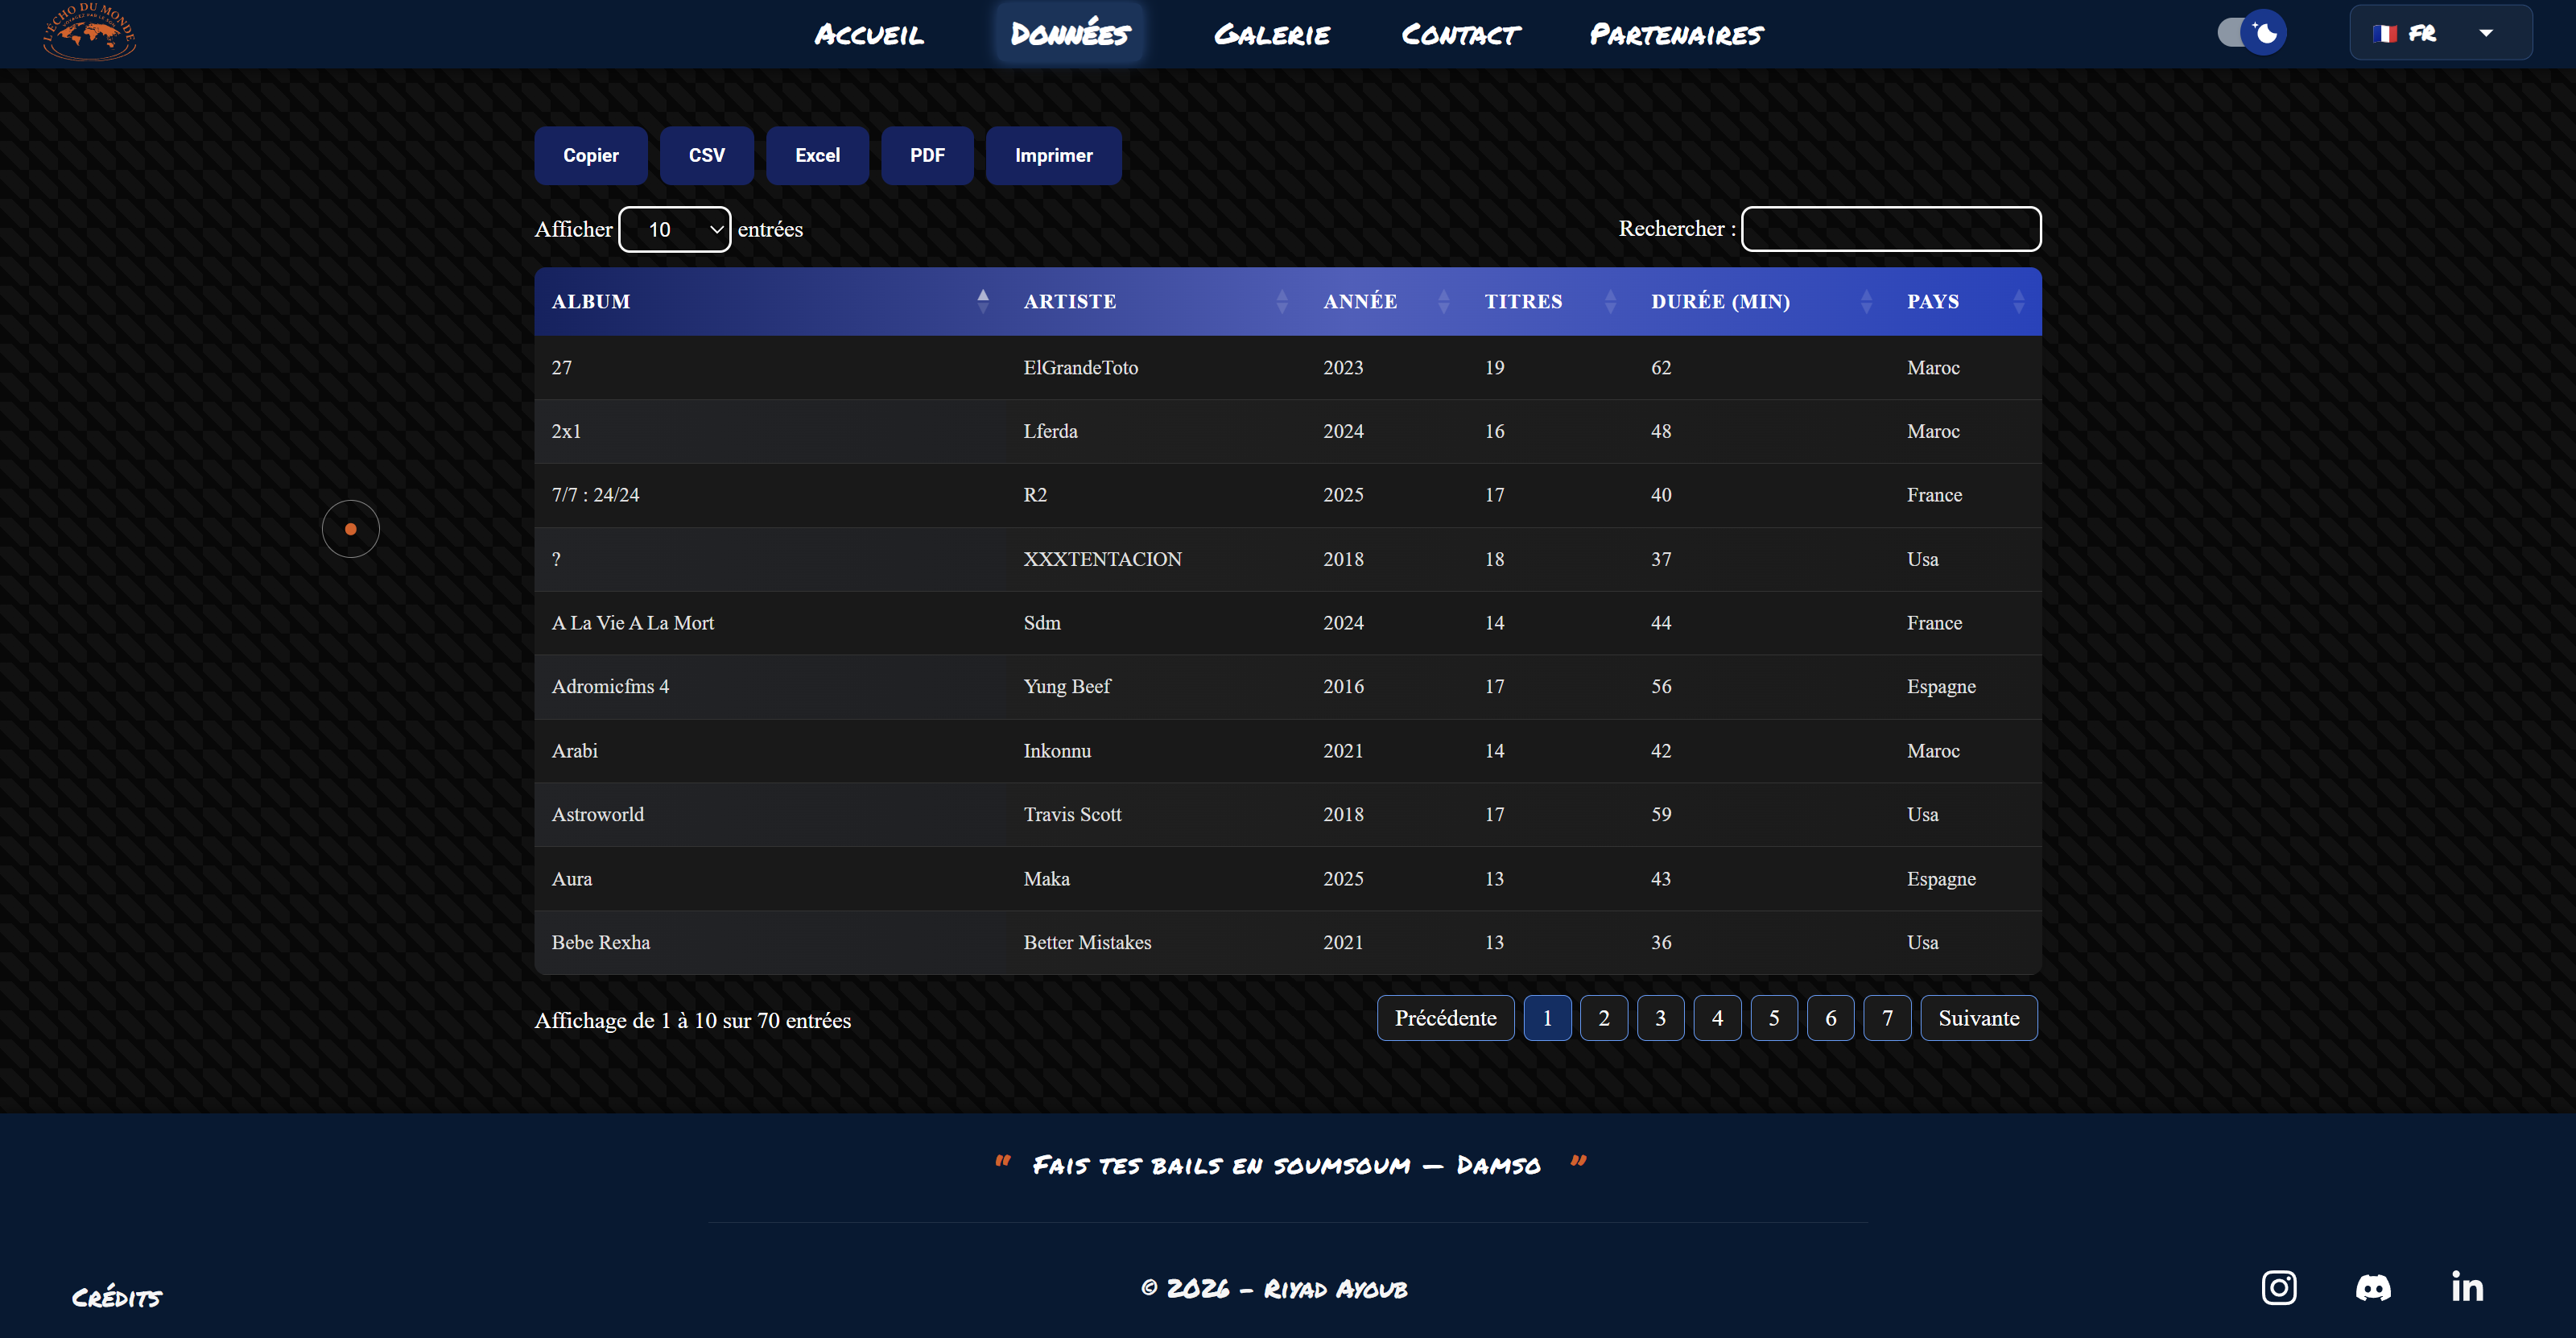
Task: Click the Excel export button
Action: point(816,156)
